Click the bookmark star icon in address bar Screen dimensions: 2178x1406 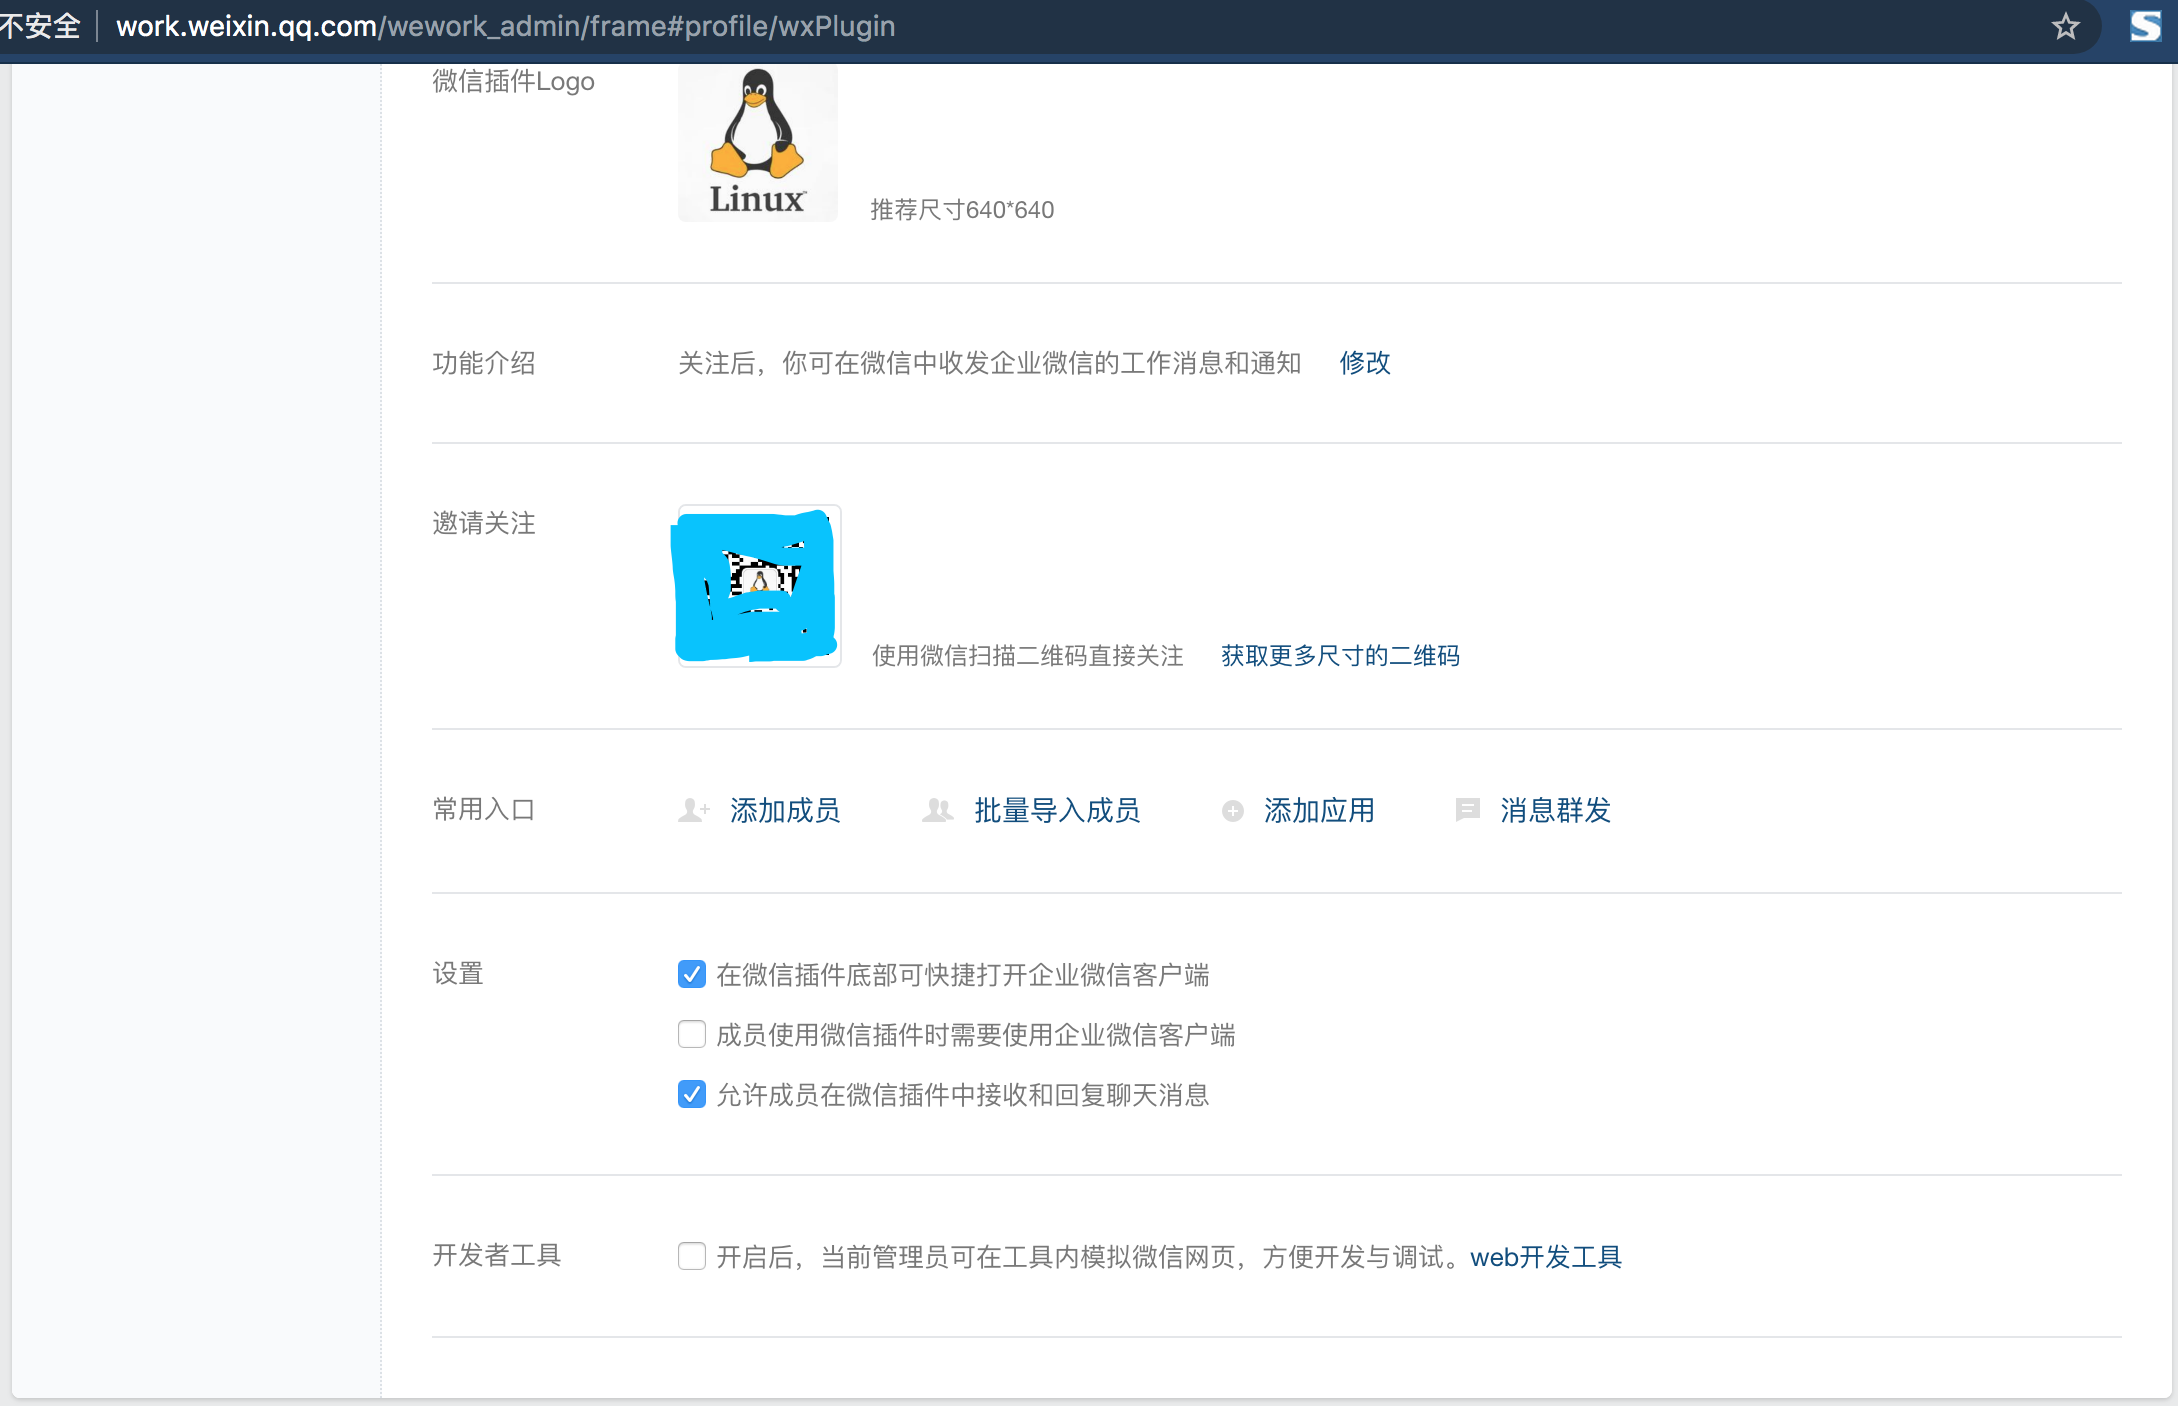(x=2065, y=26)
